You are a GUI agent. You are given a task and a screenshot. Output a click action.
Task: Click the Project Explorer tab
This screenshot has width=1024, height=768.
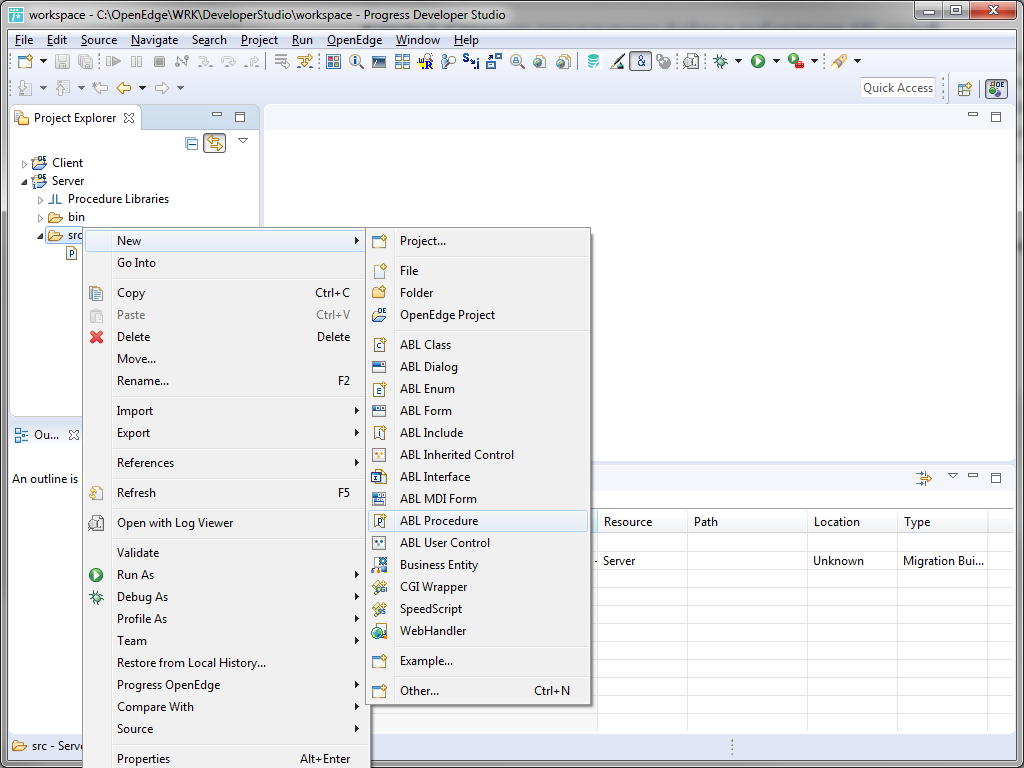click(74, 118)
